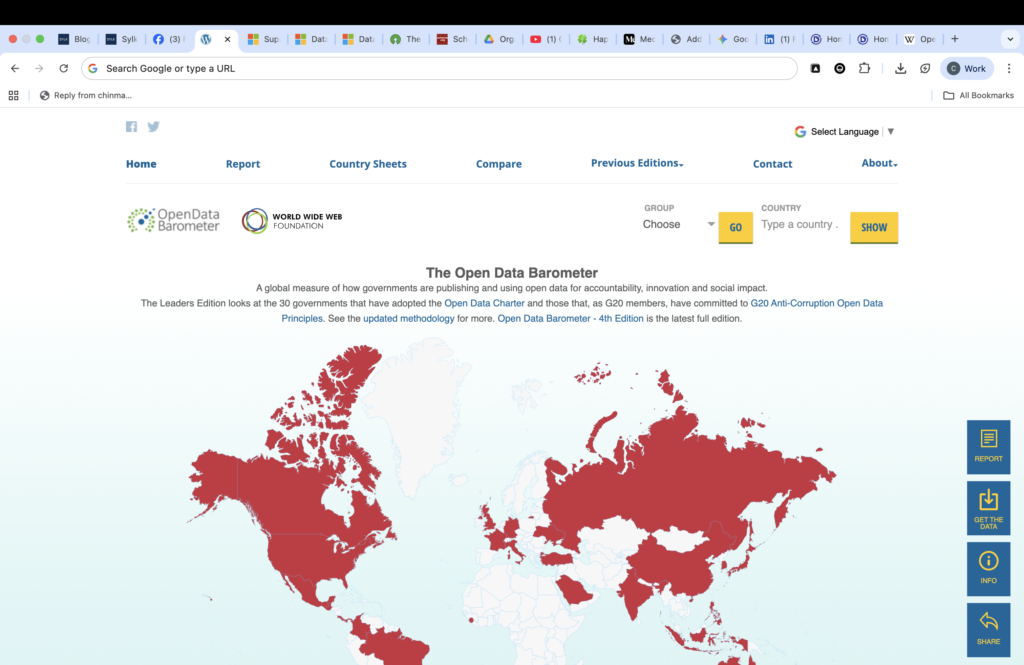1024x665 pixels.
Task: Open the Compare navigation item
Action: coord(498,164)
